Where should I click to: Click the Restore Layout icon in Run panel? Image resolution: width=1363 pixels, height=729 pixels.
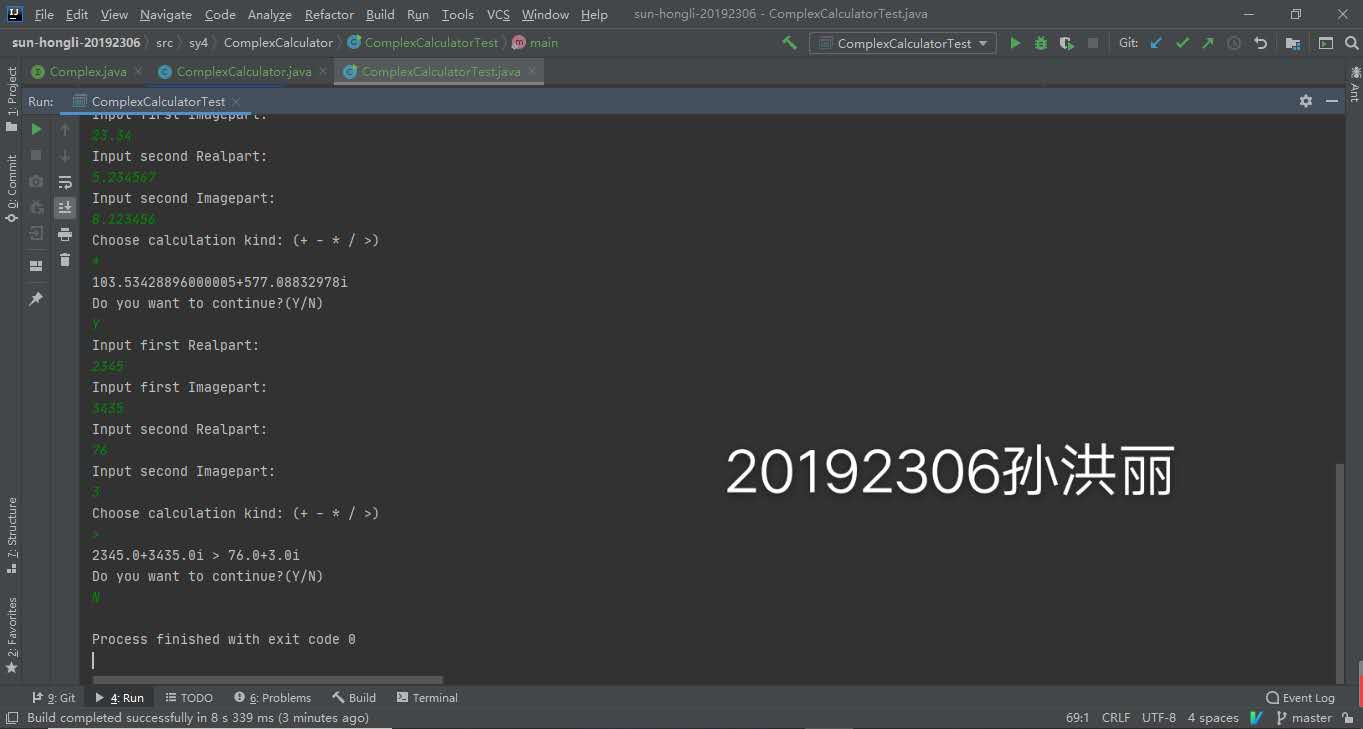tap(36, 266)
